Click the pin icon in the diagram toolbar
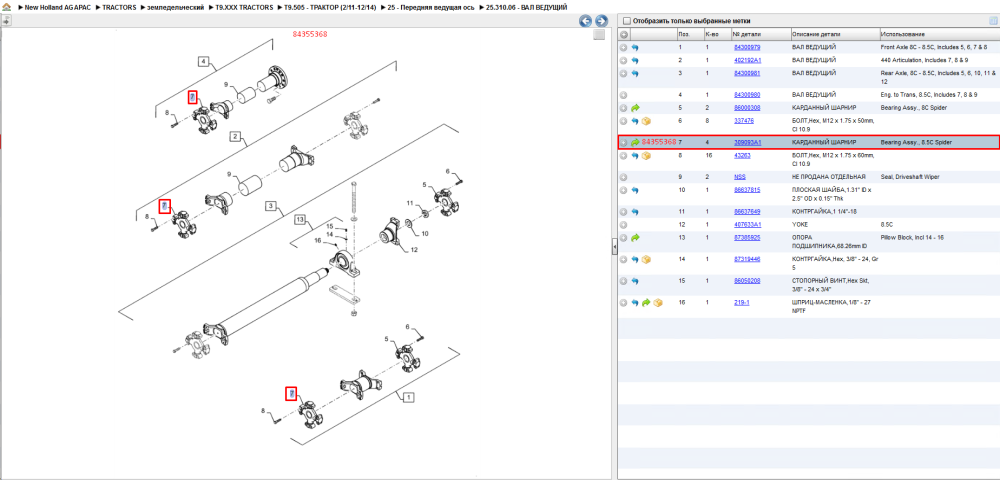The width and height of the screenshot is (1000, 480). point(6,20)
